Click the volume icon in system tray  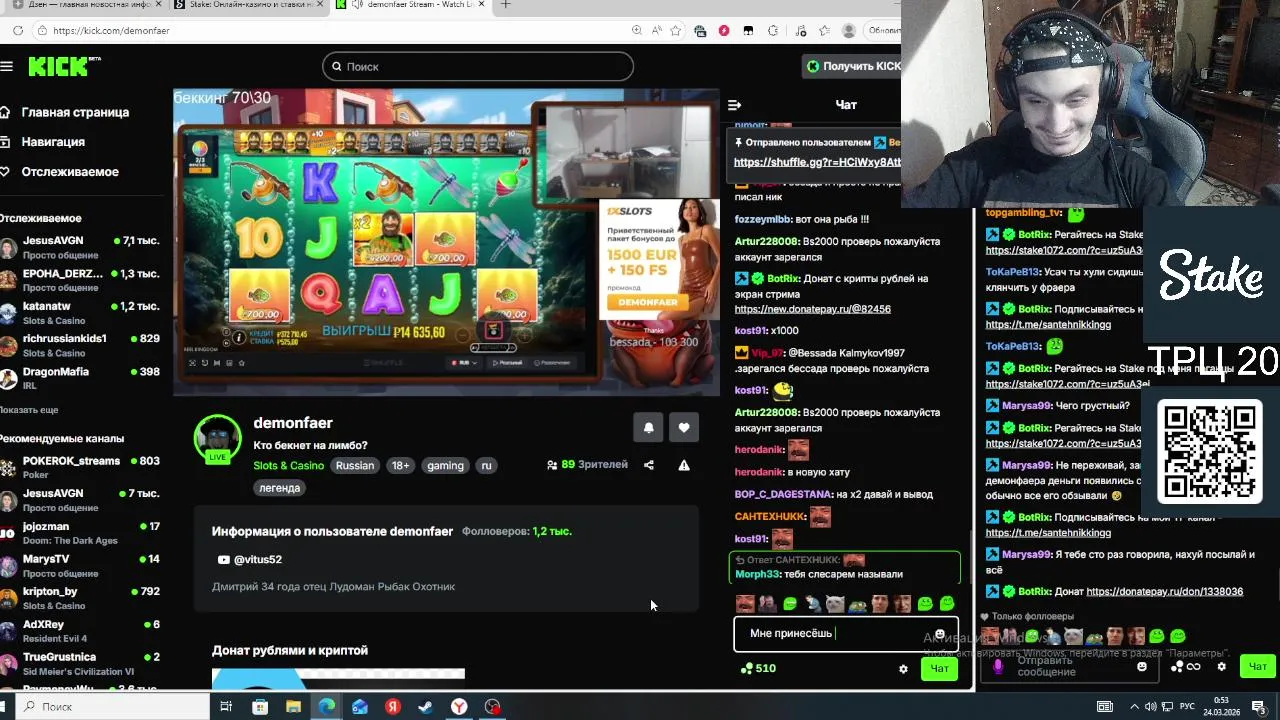coord(1150,707)
